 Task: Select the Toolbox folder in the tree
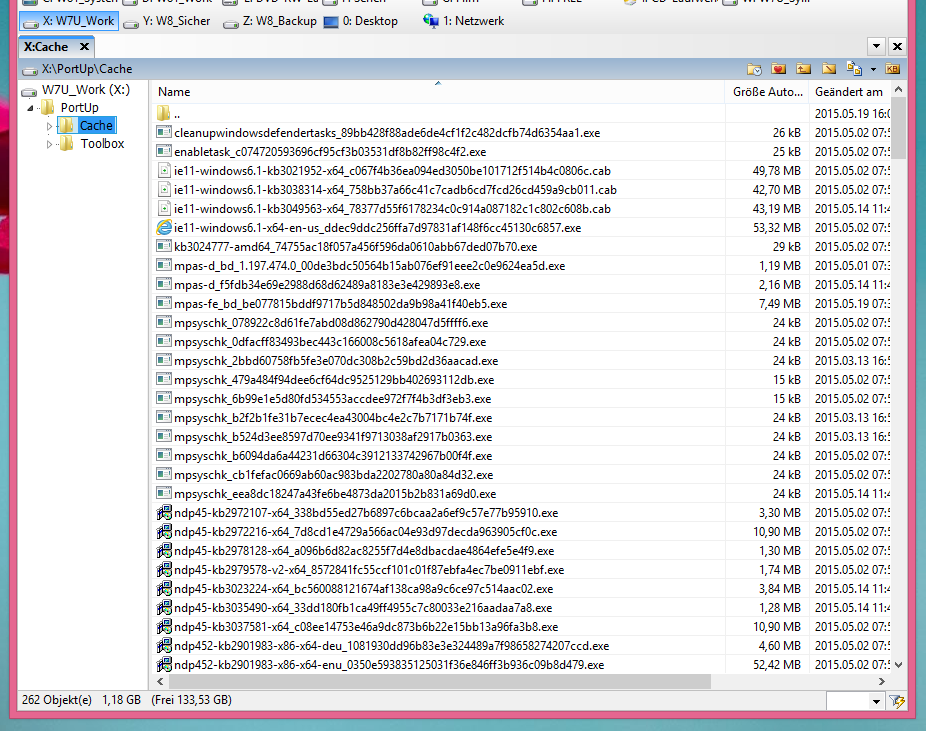coord(102,143)
